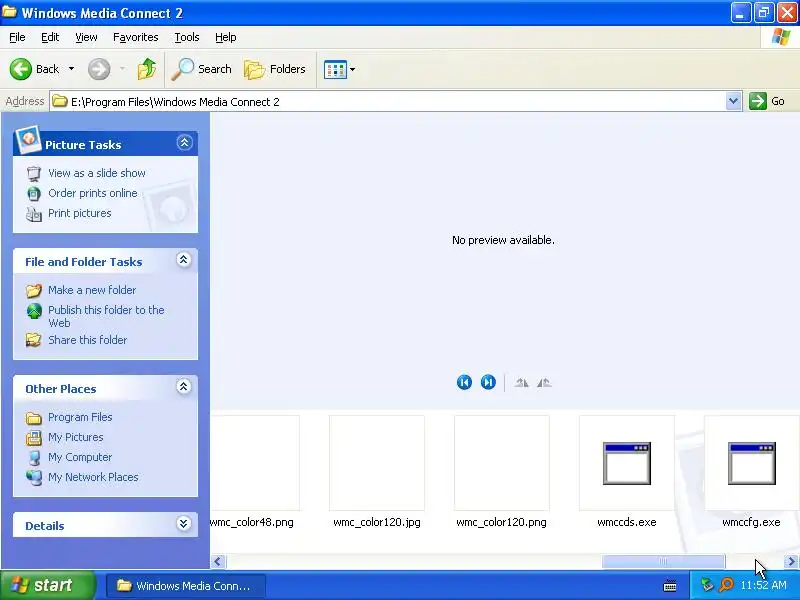
Task: Click the wmccds.exe file name
Action: click(627, 522)
